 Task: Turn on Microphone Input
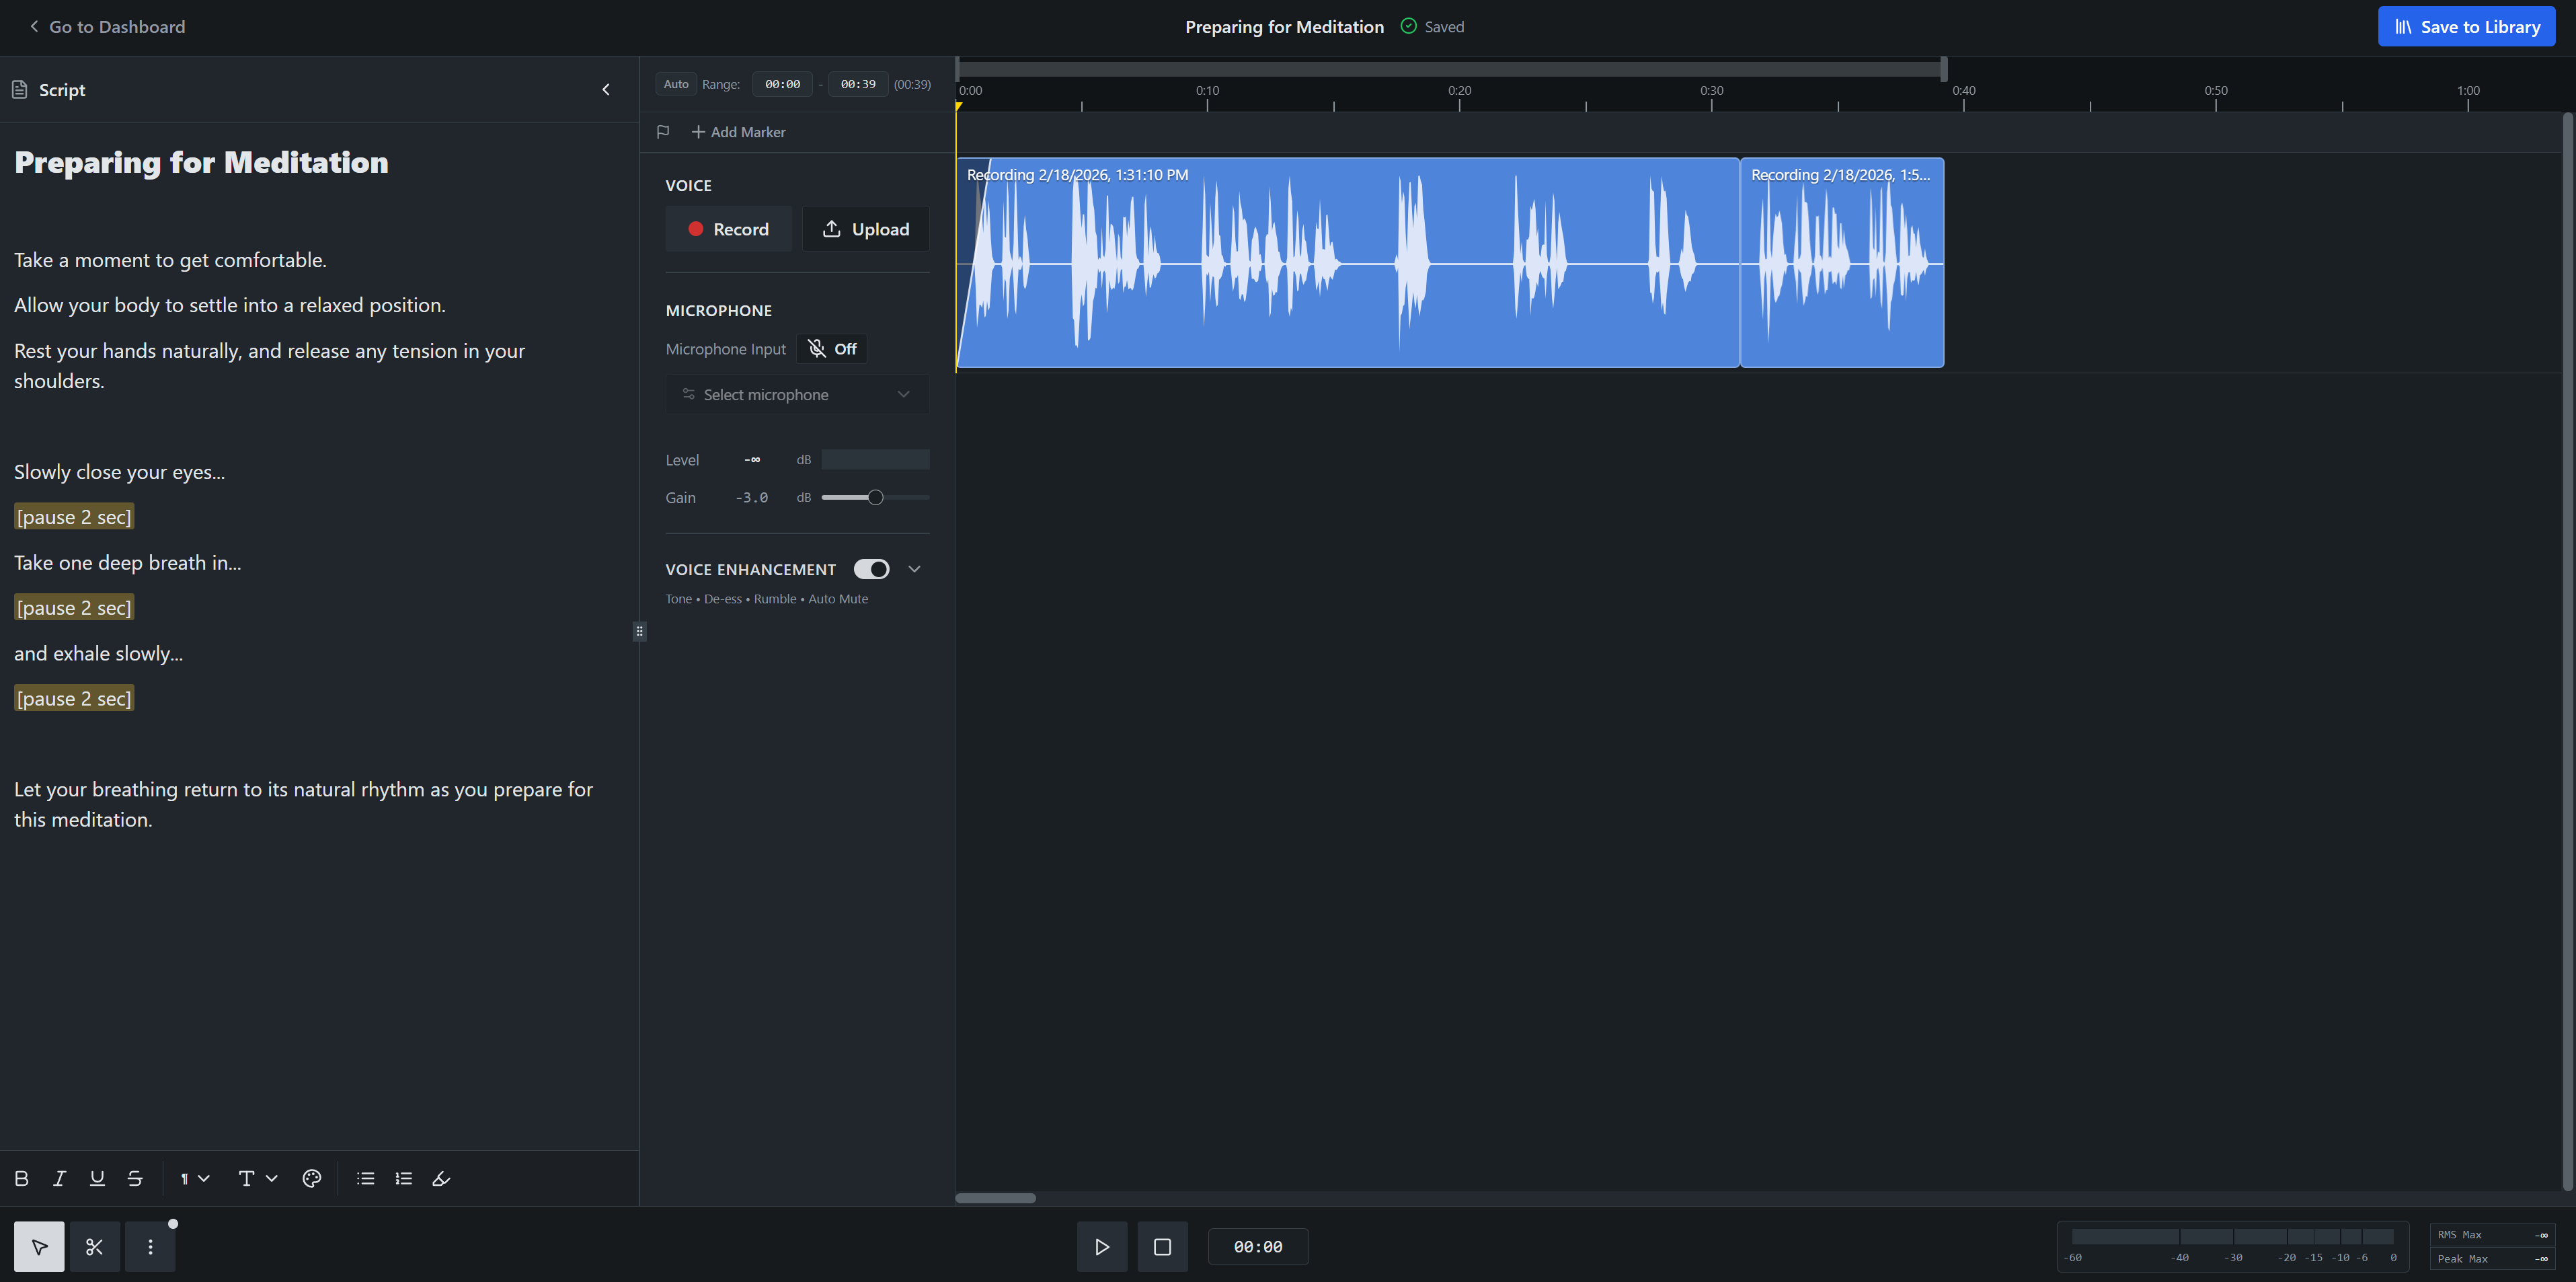831,348
